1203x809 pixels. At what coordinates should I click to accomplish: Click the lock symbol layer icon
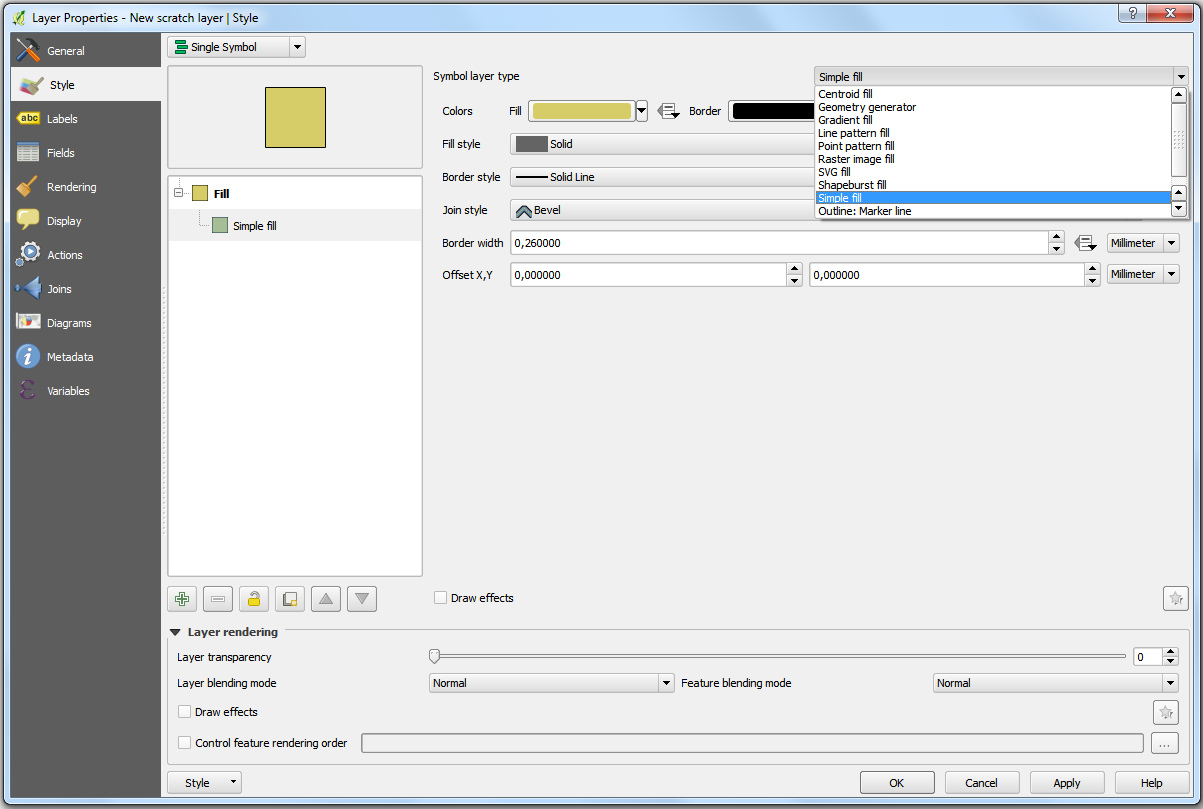(x=254, y=600)
